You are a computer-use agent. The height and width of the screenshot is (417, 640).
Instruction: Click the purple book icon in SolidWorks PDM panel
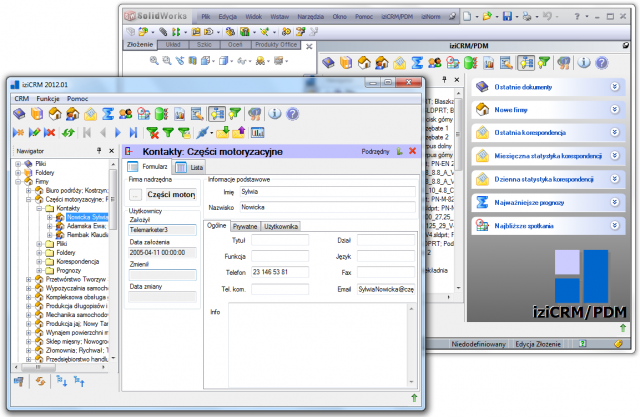[329, 63]
